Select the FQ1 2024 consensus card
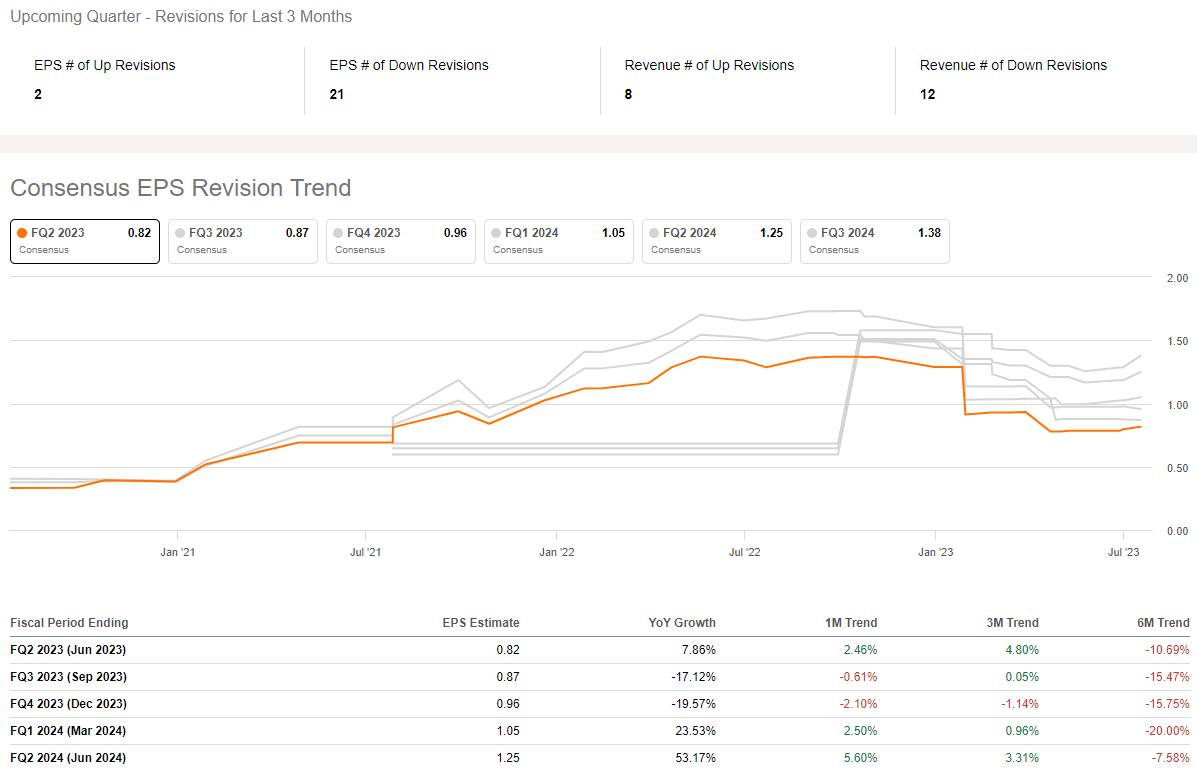The image size is (1197, 770). [x=558, y=241]
